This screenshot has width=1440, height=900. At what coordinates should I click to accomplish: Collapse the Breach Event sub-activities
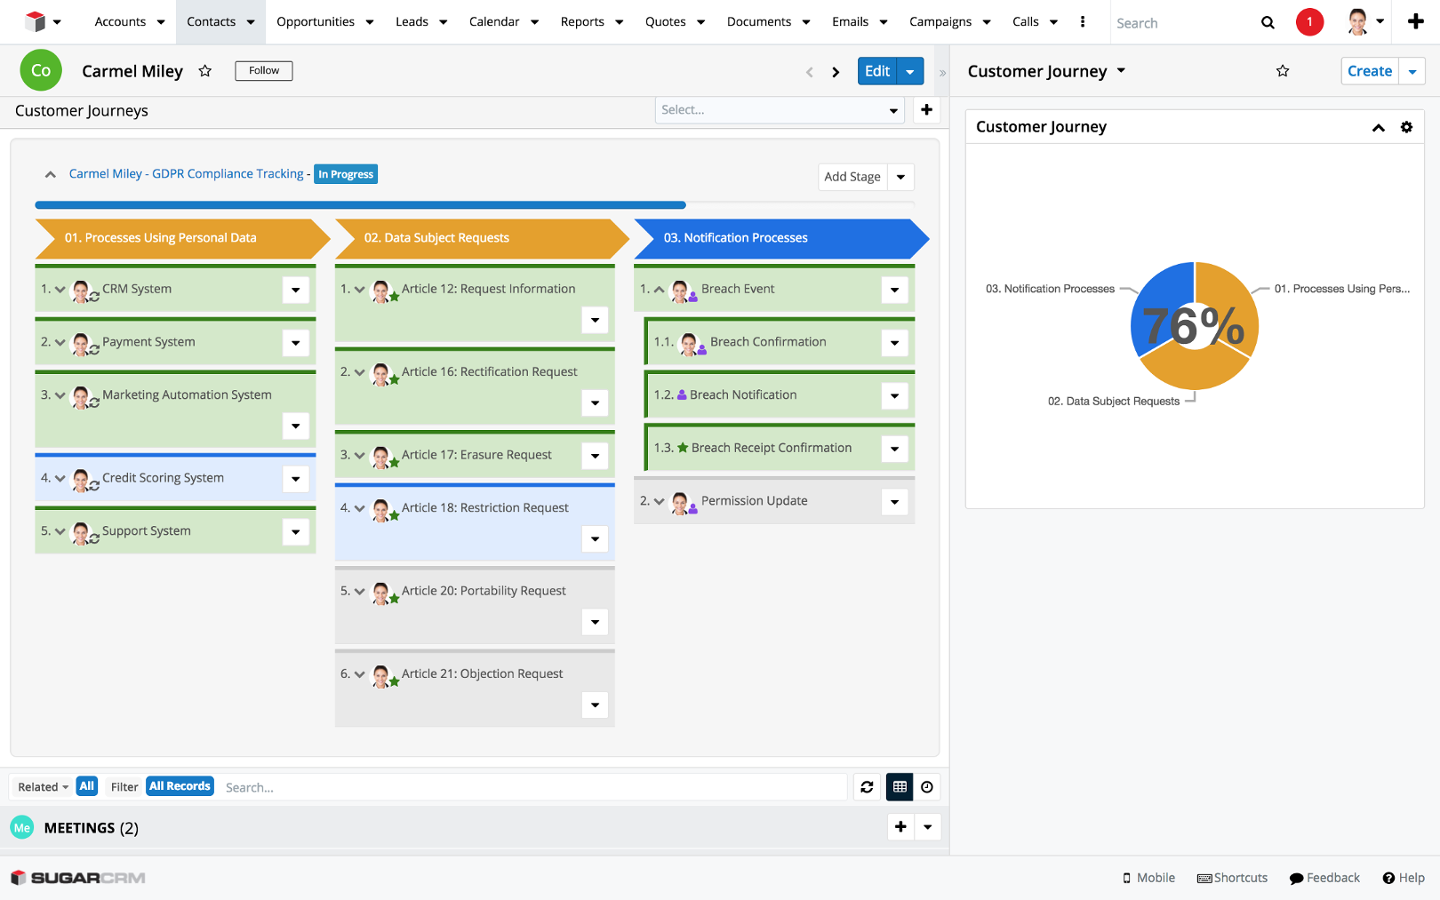[659, 290]
